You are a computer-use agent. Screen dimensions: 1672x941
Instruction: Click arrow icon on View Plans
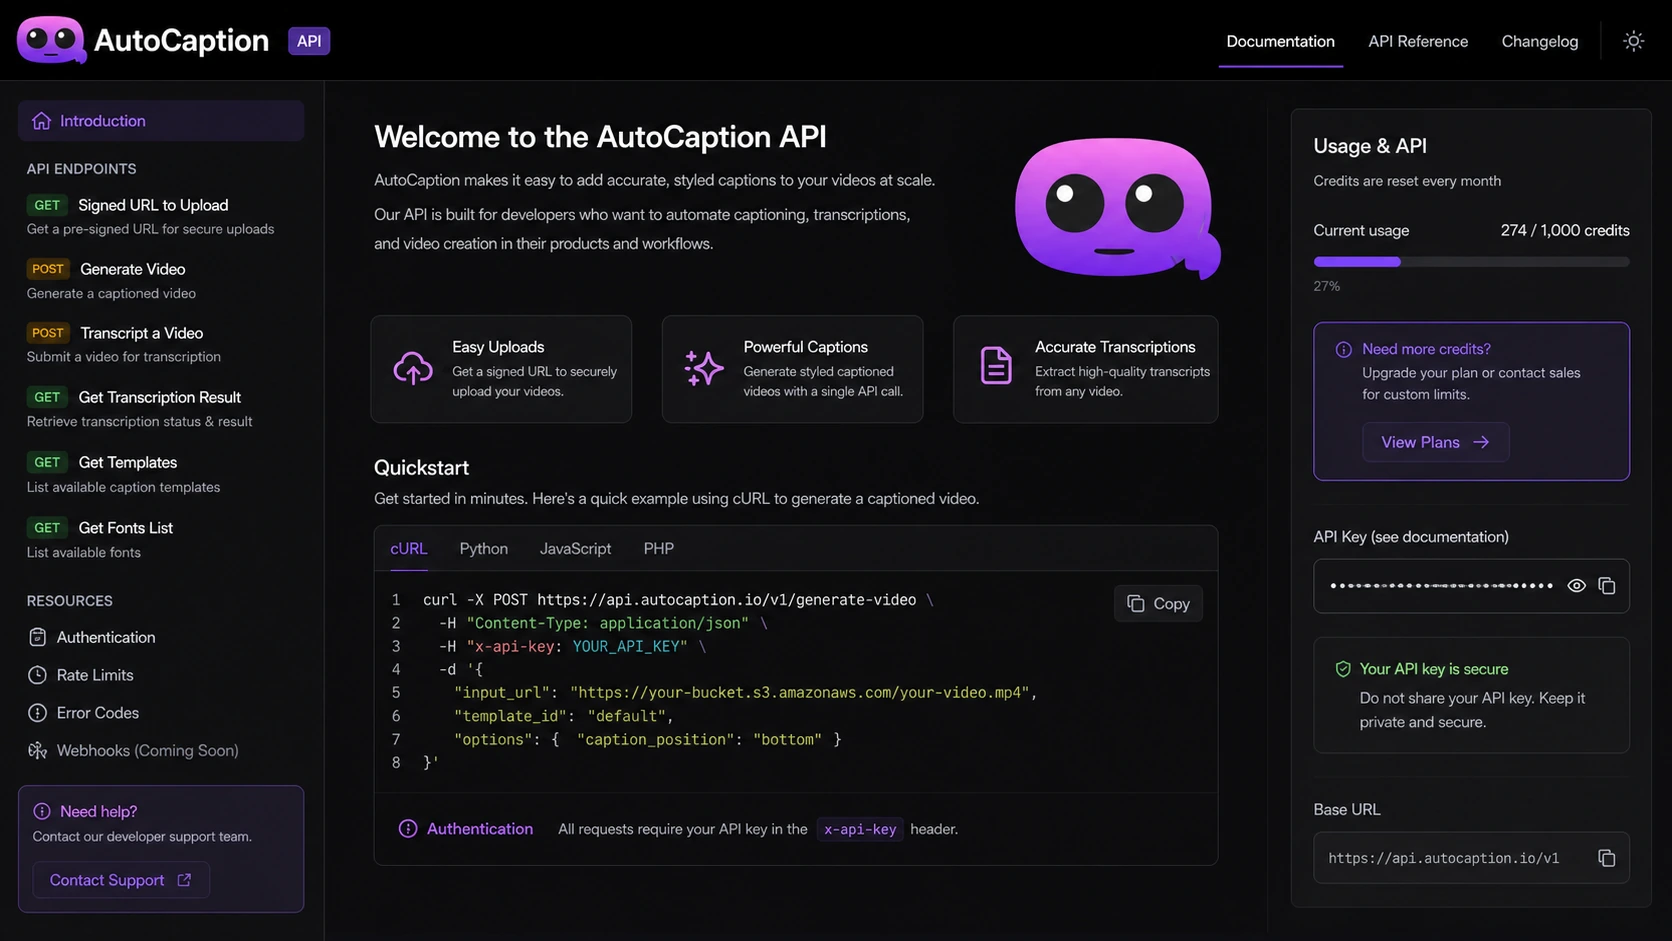[1481, 442]
